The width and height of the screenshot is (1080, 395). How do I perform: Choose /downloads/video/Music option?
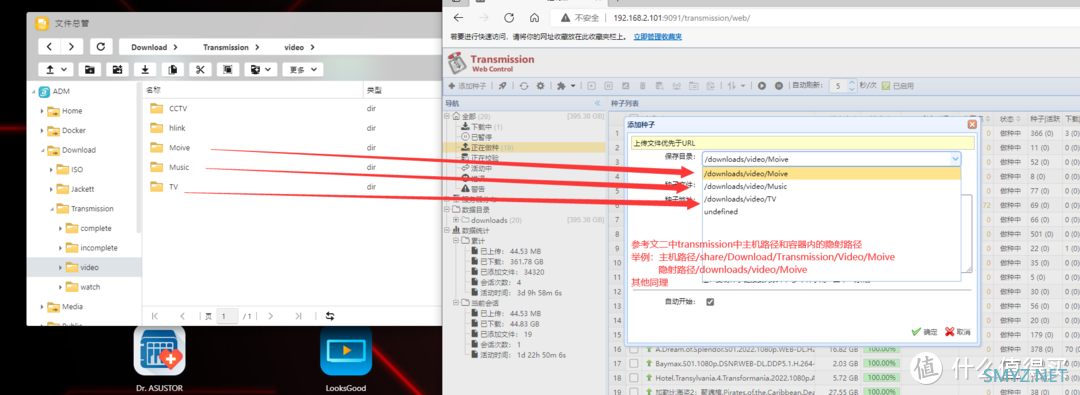831,186
